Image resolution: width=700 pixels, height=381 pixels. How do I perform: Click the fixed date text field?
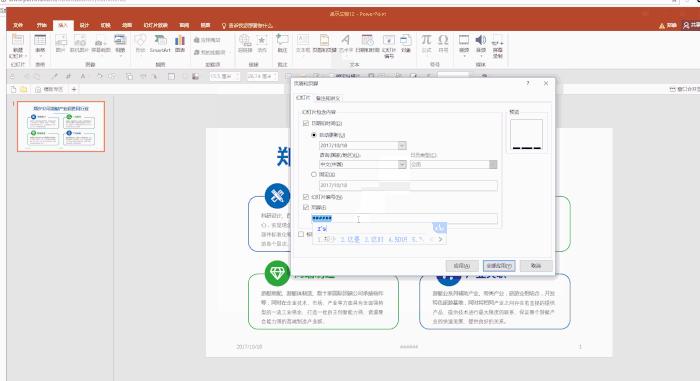click(x=408, y=185)
